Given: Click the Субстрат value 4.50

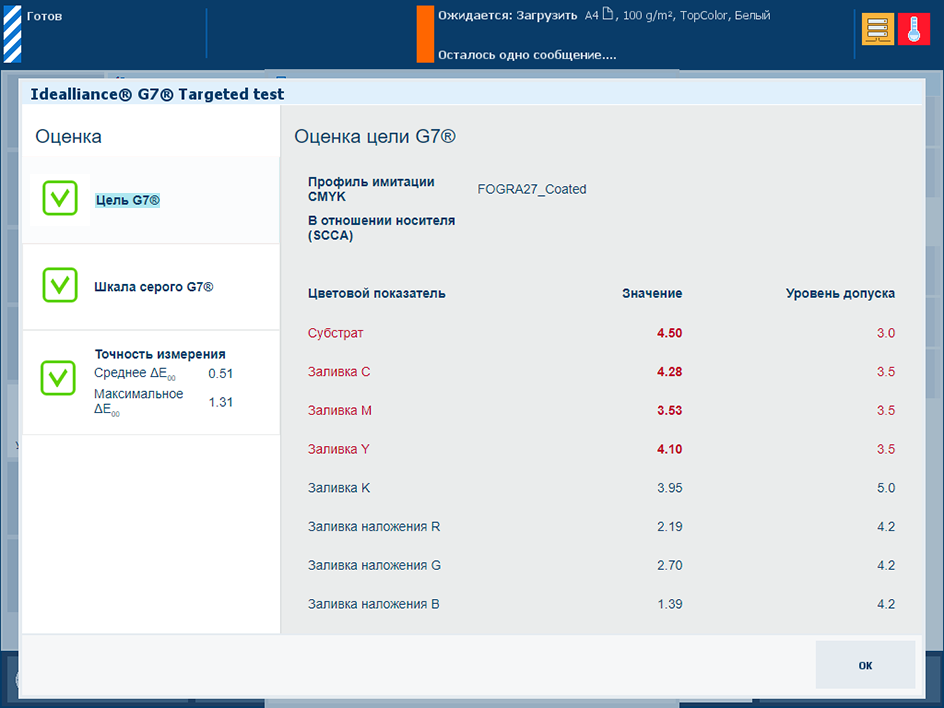Looking at the screenshot, I should (x=669, y=333).
